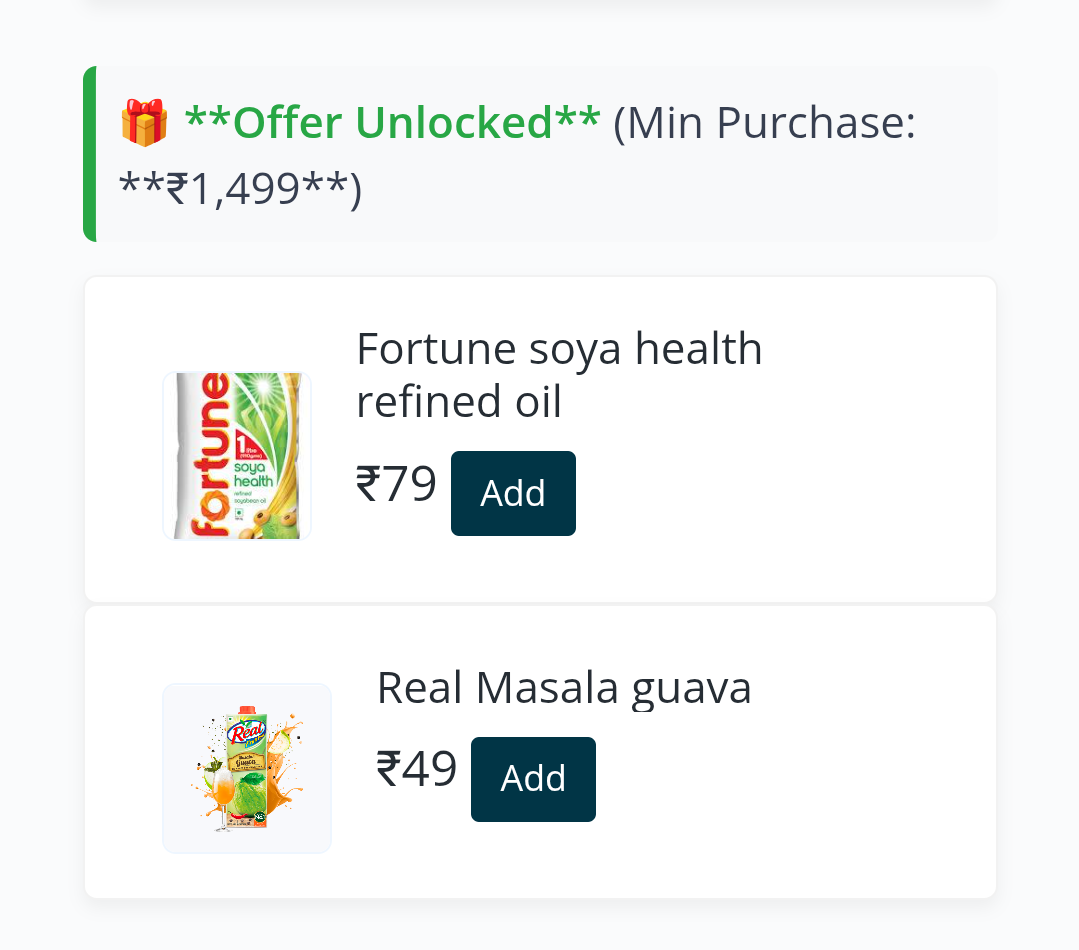Click the green "Offer Unlocked" text
Screen dimensions: 1079x950
click(392, 123)
